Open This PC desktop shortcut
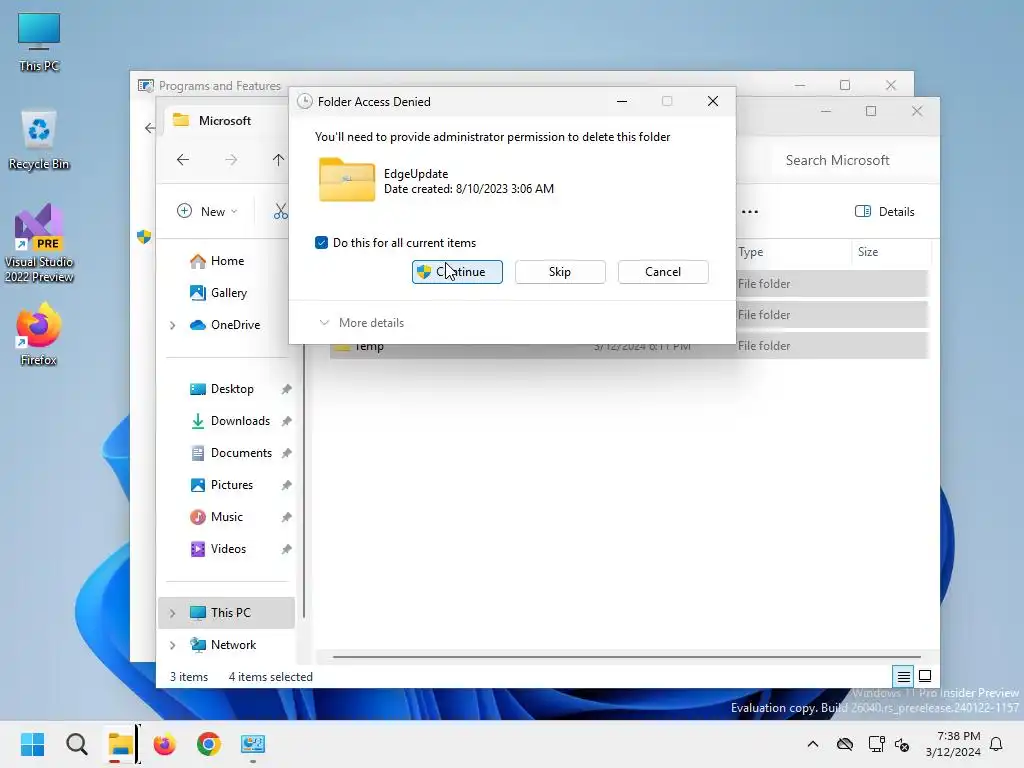 tap(39, 42)
